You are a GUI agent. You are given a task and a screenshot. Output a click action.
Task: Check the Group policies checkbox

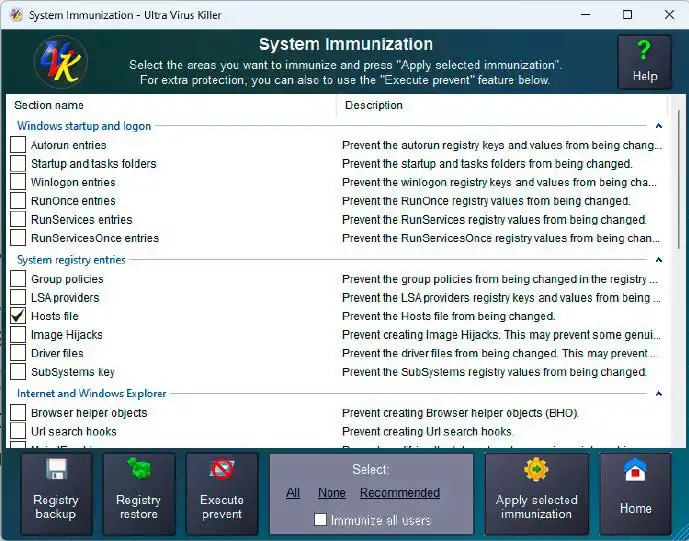tap(18, 279)
